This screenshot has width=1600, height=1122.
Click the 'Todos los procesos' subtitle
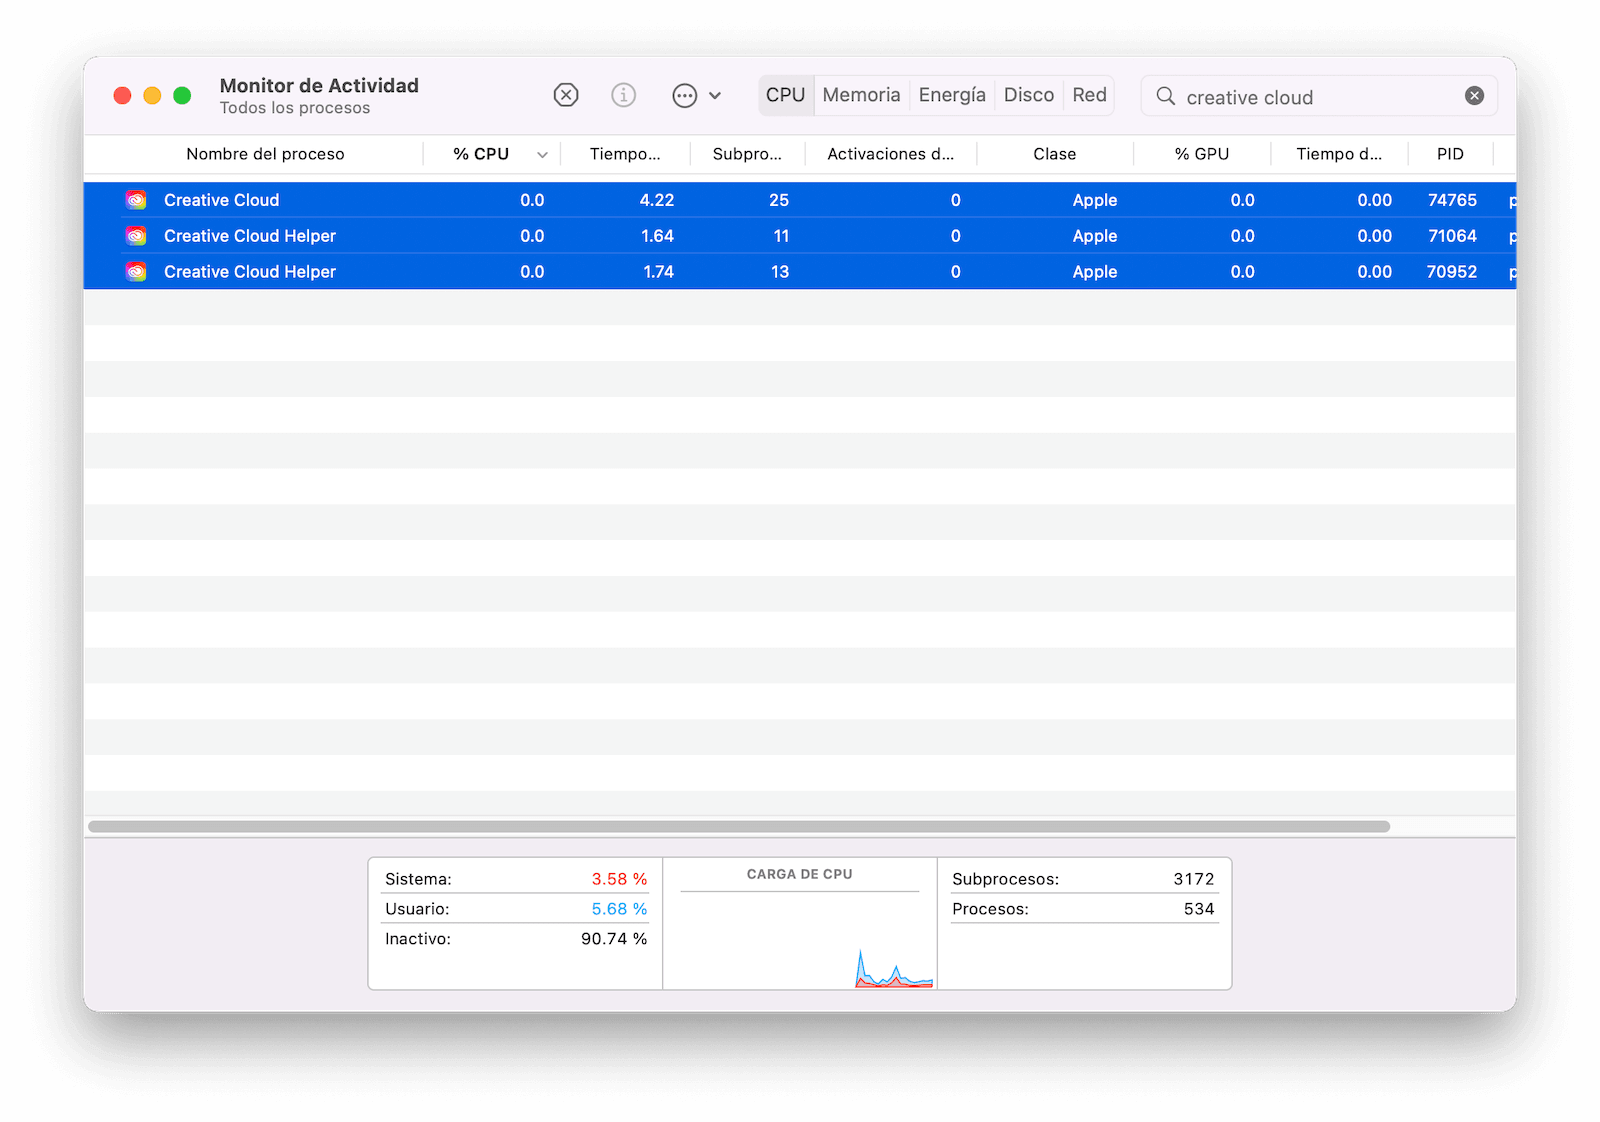click(295, 108)
